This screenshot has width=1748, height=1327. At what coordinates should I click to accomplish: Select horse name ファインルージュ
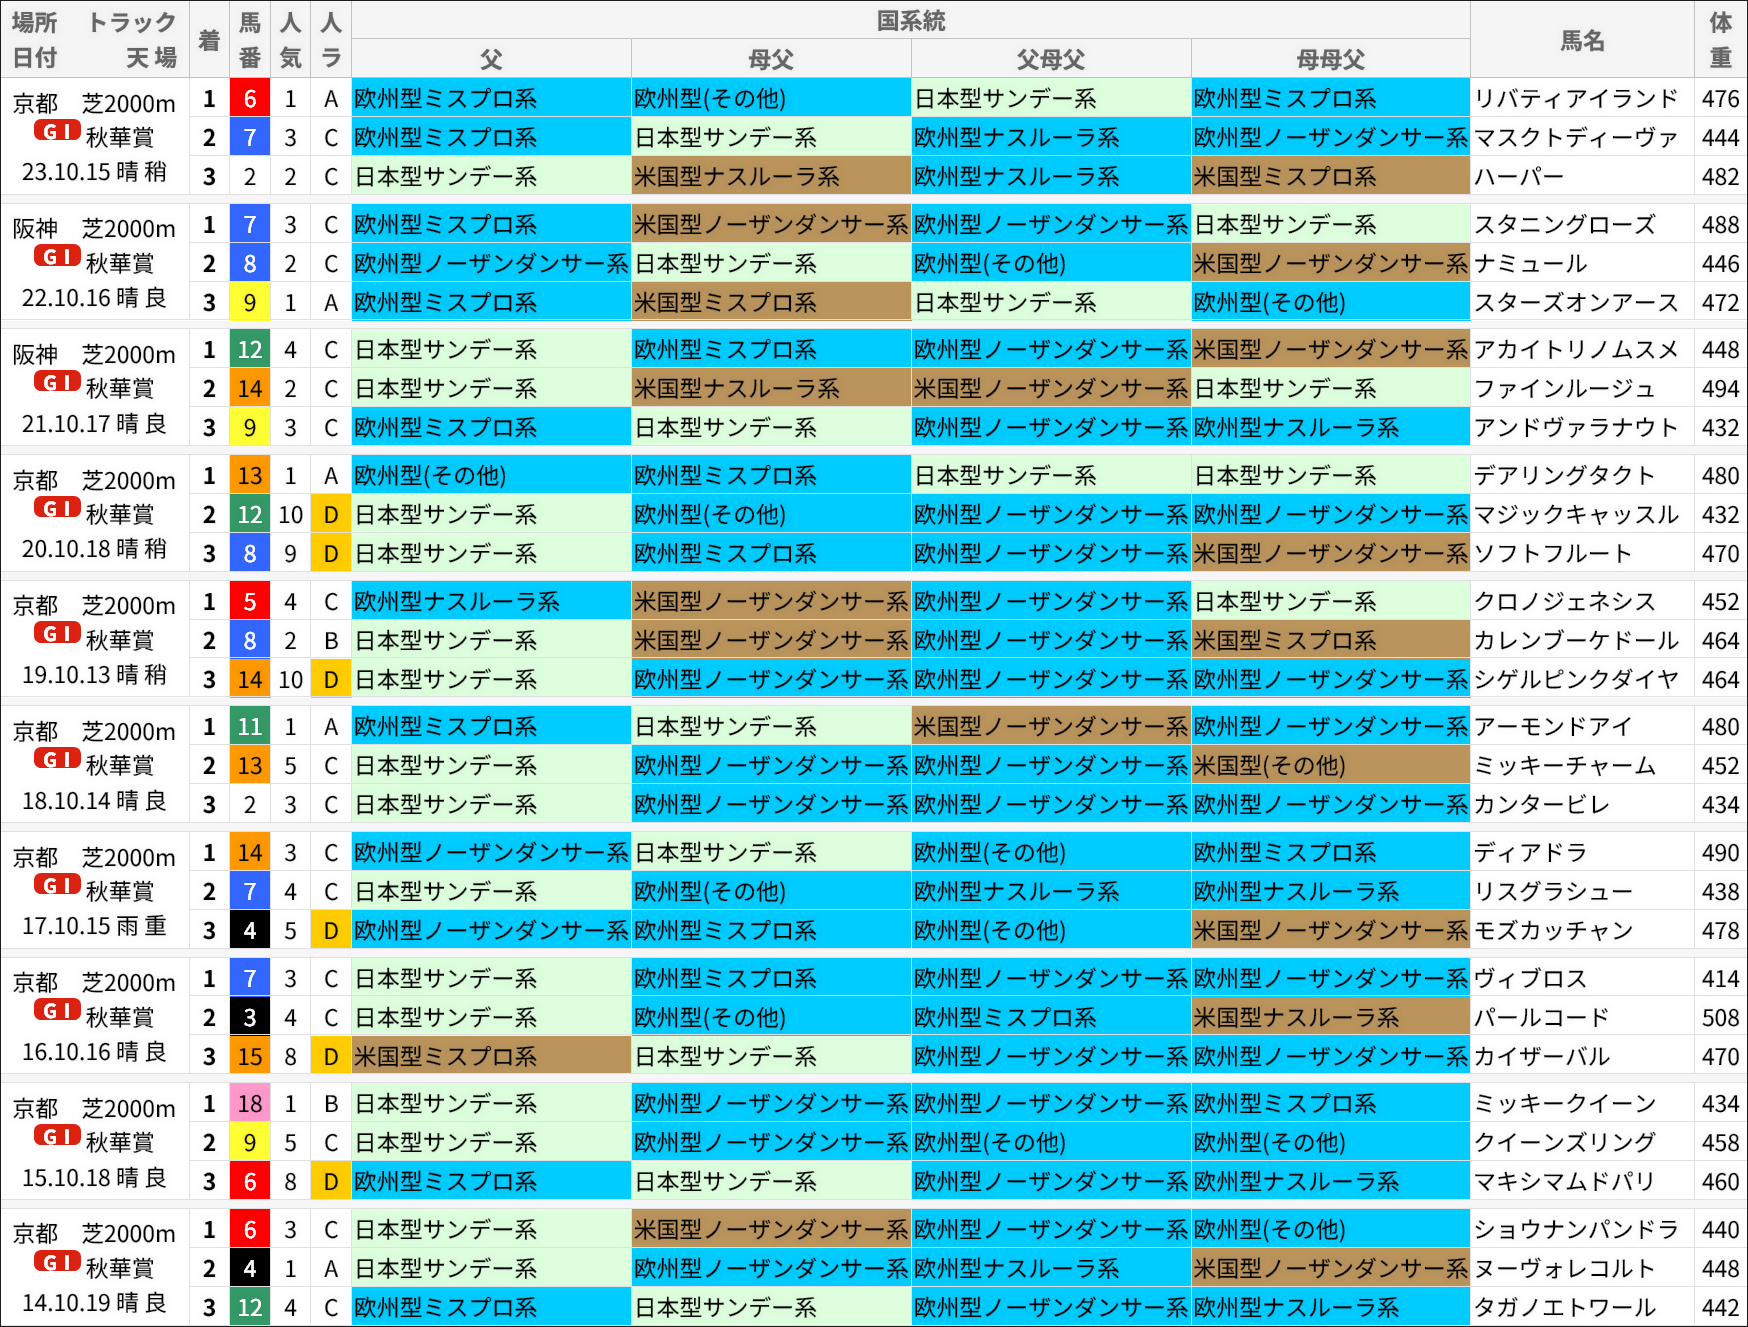[1565, 389]
